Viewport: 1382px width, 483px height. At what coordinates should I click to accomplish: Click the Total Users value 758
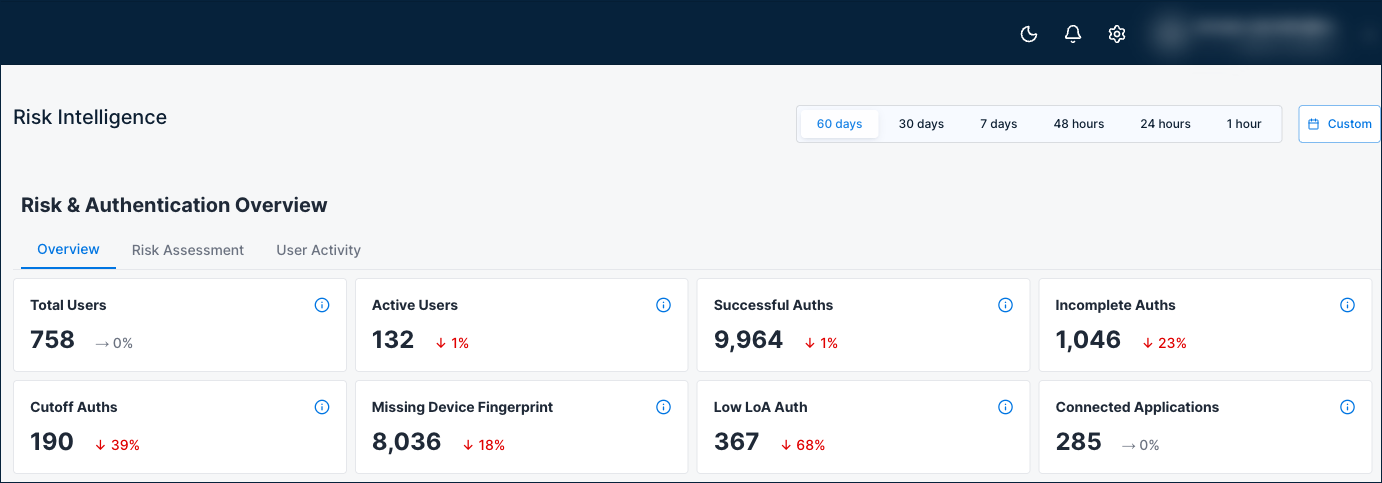coord(52,340)
